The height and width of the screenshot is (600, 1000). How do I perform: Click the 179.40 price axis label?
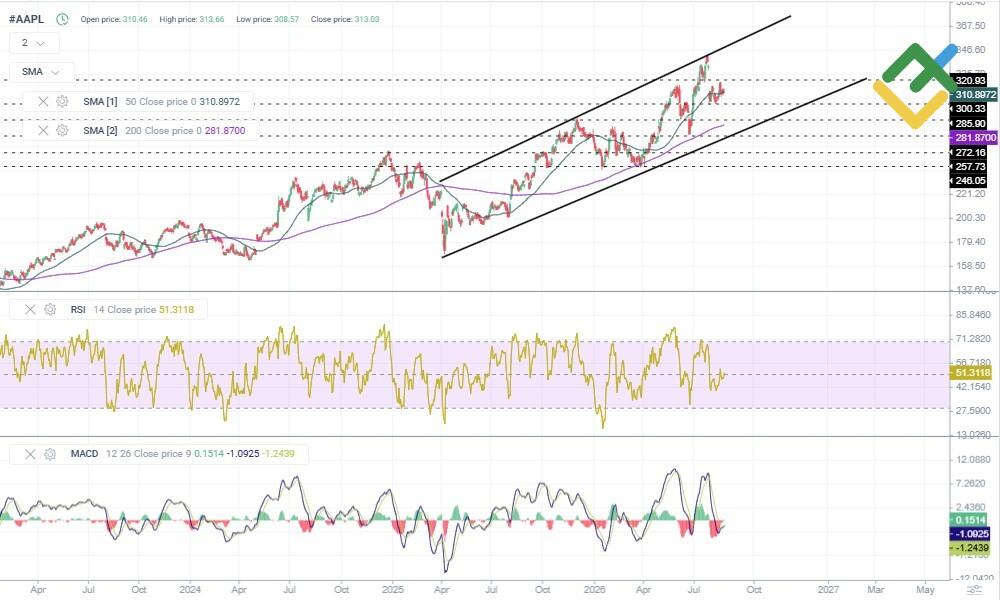click(x=971, y=242)
